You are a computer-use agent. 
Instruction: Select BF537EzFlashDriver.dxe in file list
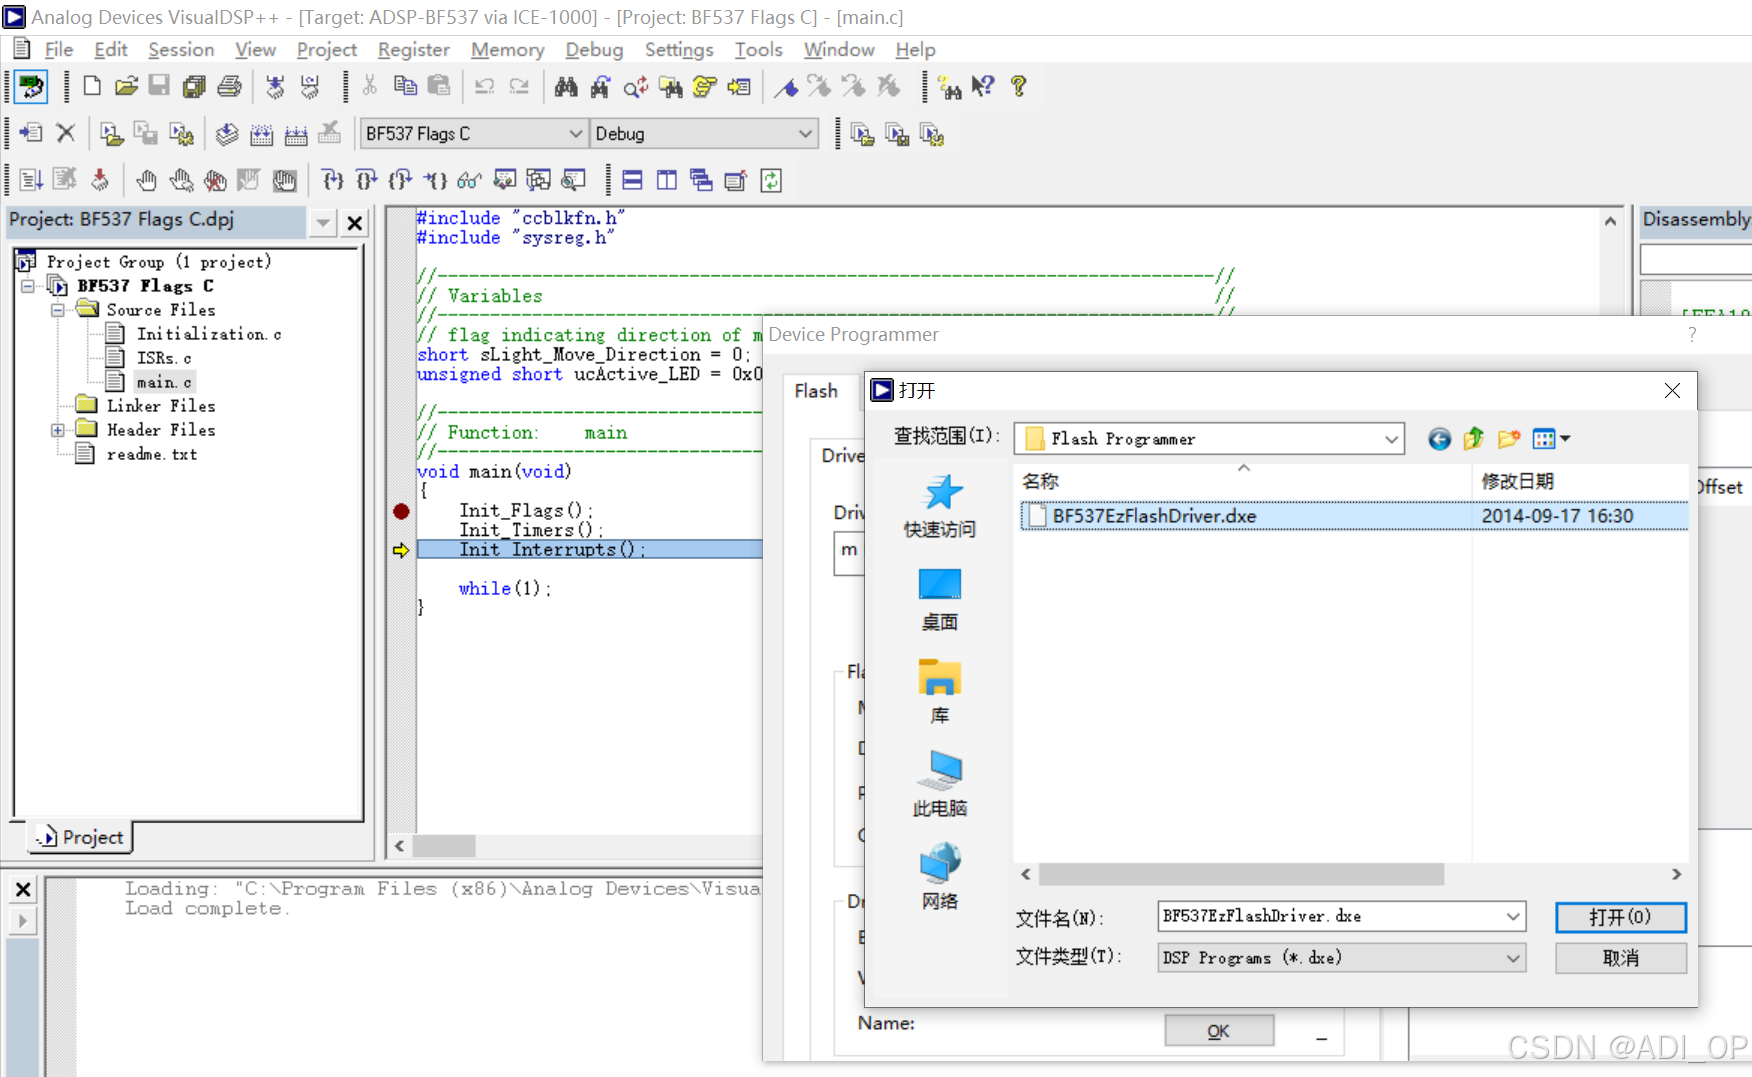click(x=1354, y=516)
